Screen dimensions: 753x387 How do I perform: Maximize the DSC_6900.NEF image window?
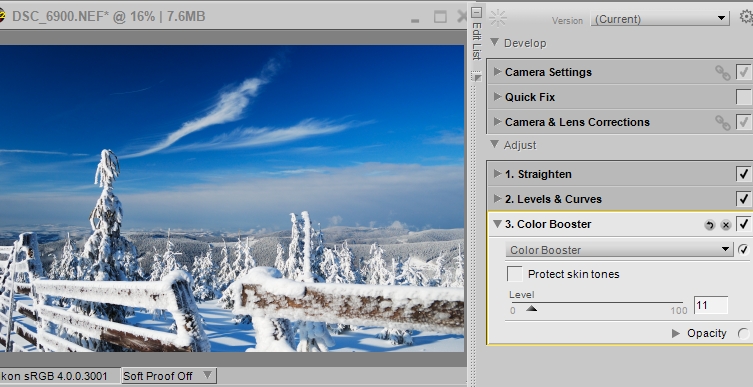tap(440, 17)
